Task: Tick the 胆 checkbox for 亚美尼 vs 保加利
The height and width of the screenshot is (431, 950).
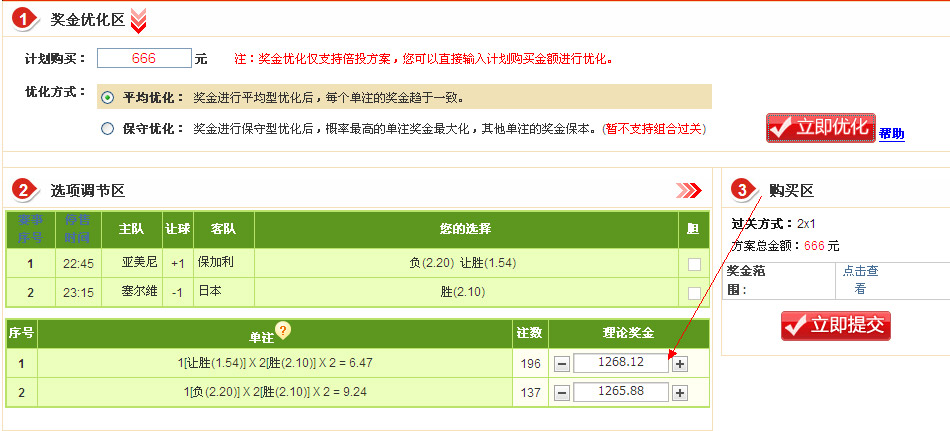Action: 694,264
